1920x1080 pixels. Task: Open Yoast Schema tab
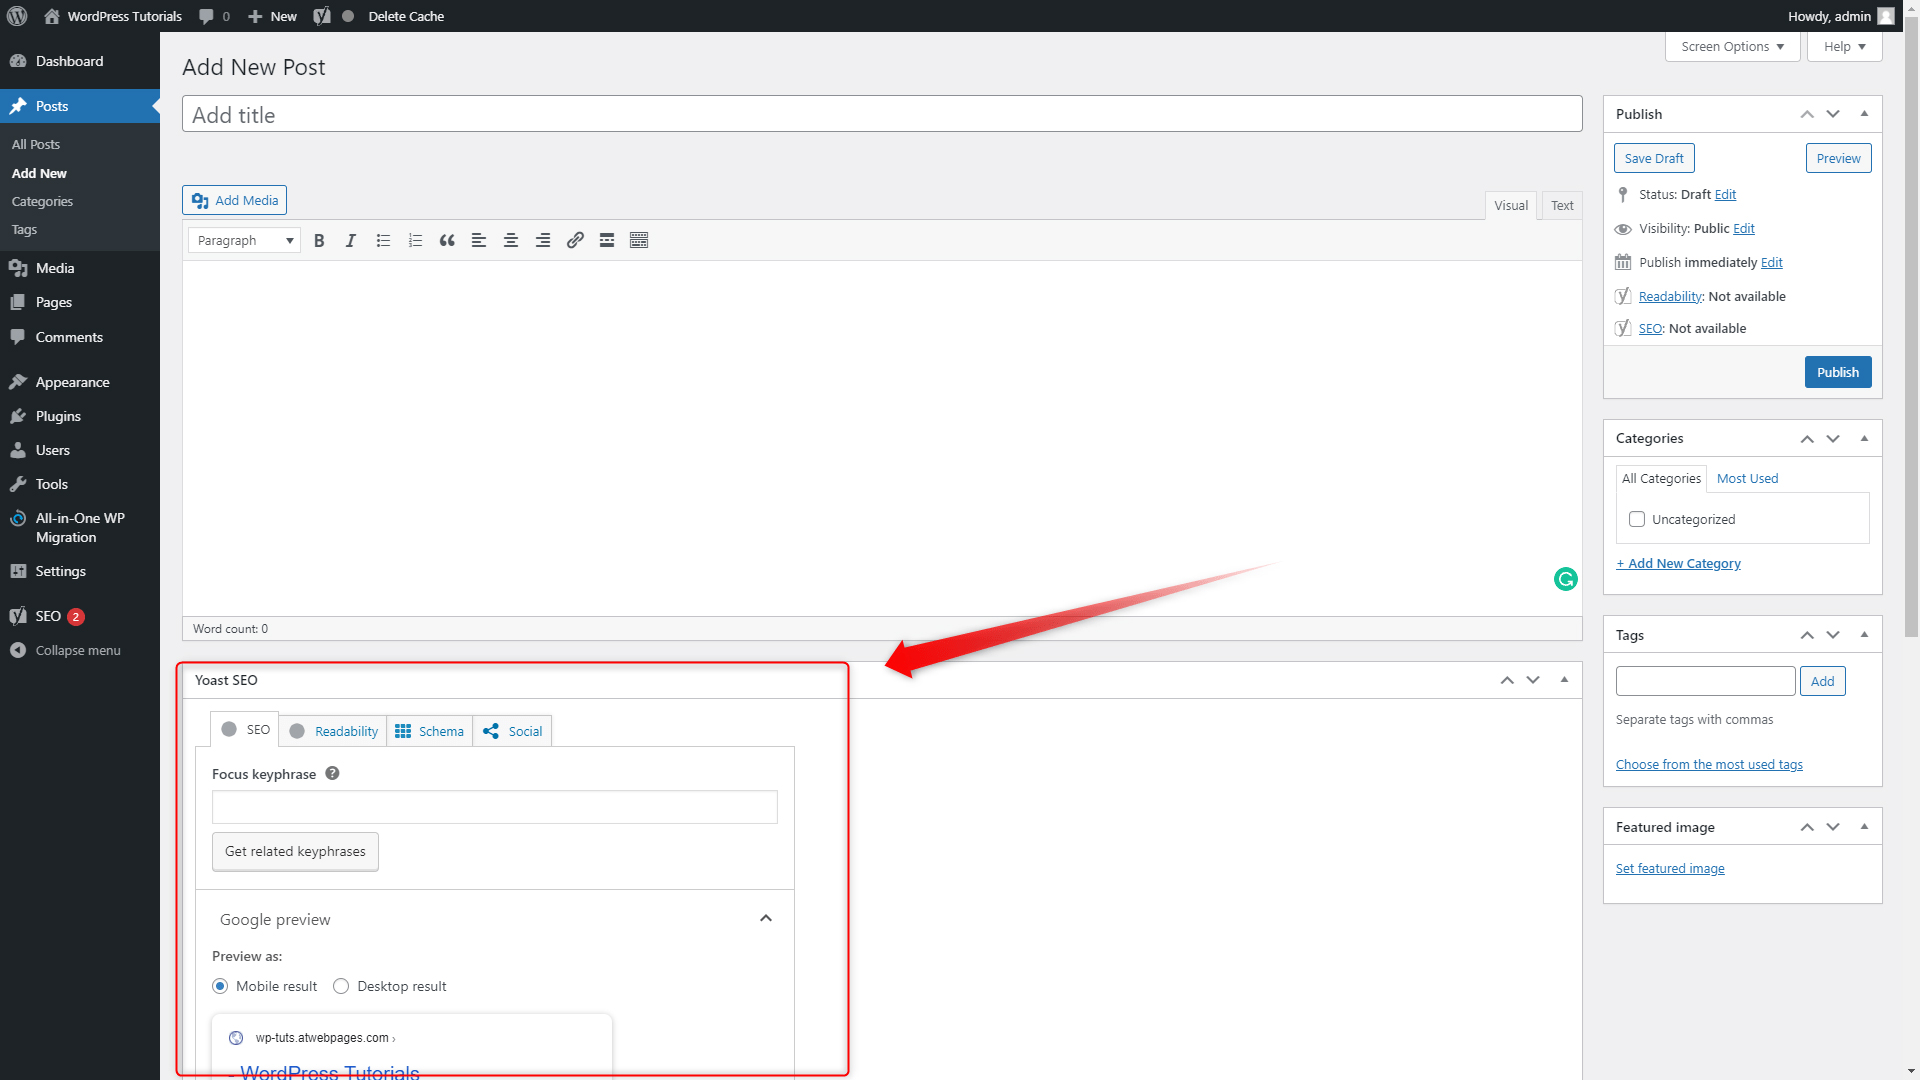click(430, 731)
